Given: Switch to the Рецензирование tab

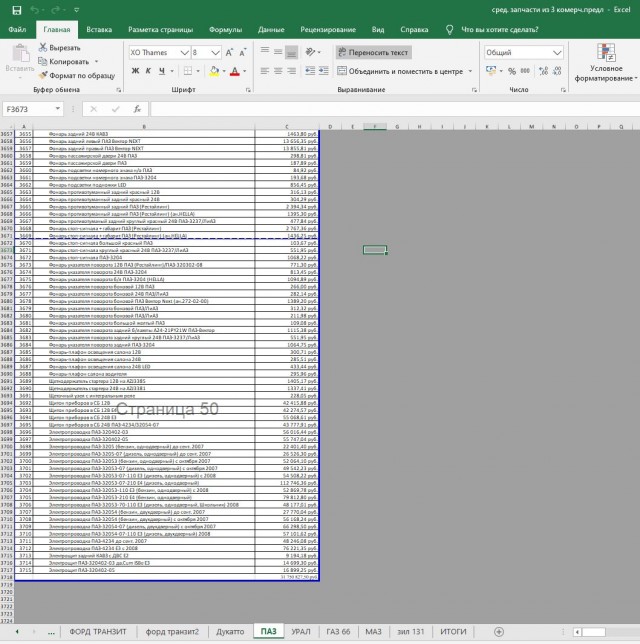Looking at the screenshot, I should pos(328,30).
